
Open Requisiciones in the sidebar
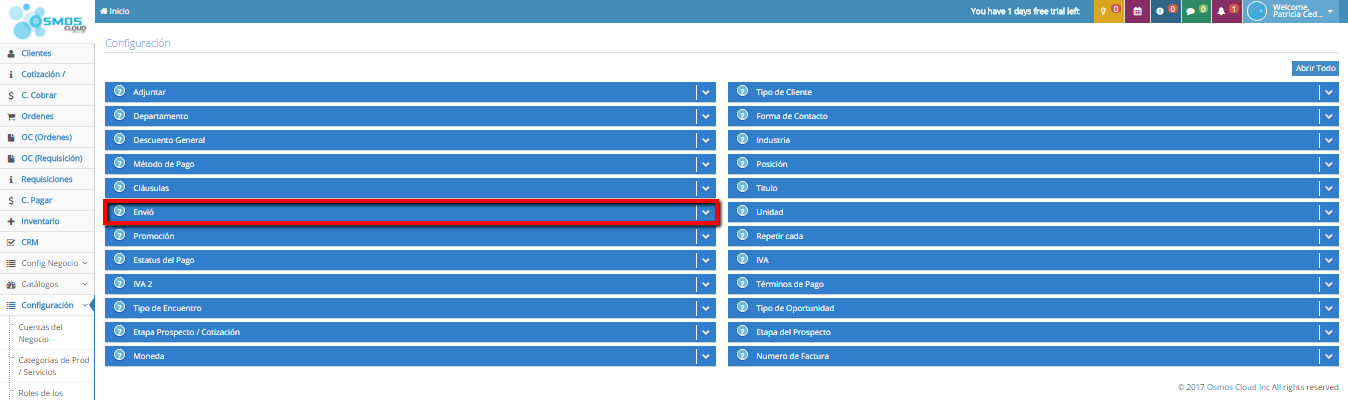[47, 179]
